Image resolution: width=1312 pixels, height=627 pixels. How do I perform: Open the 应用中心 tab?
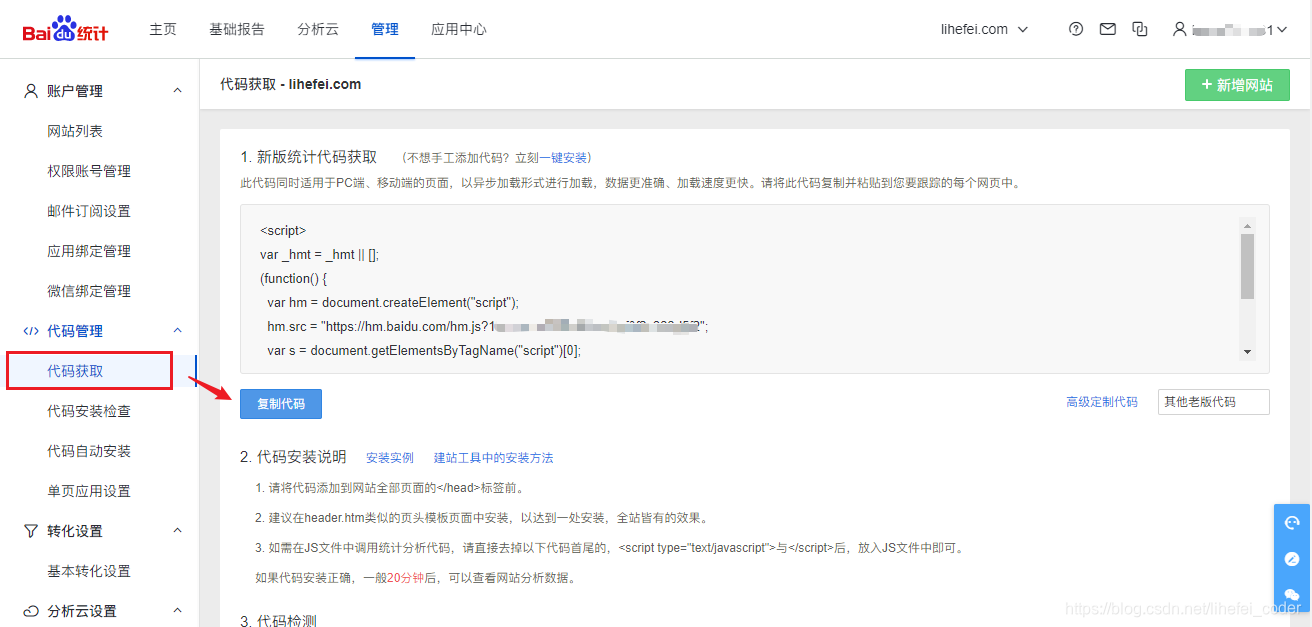click(x=459, y=30)
